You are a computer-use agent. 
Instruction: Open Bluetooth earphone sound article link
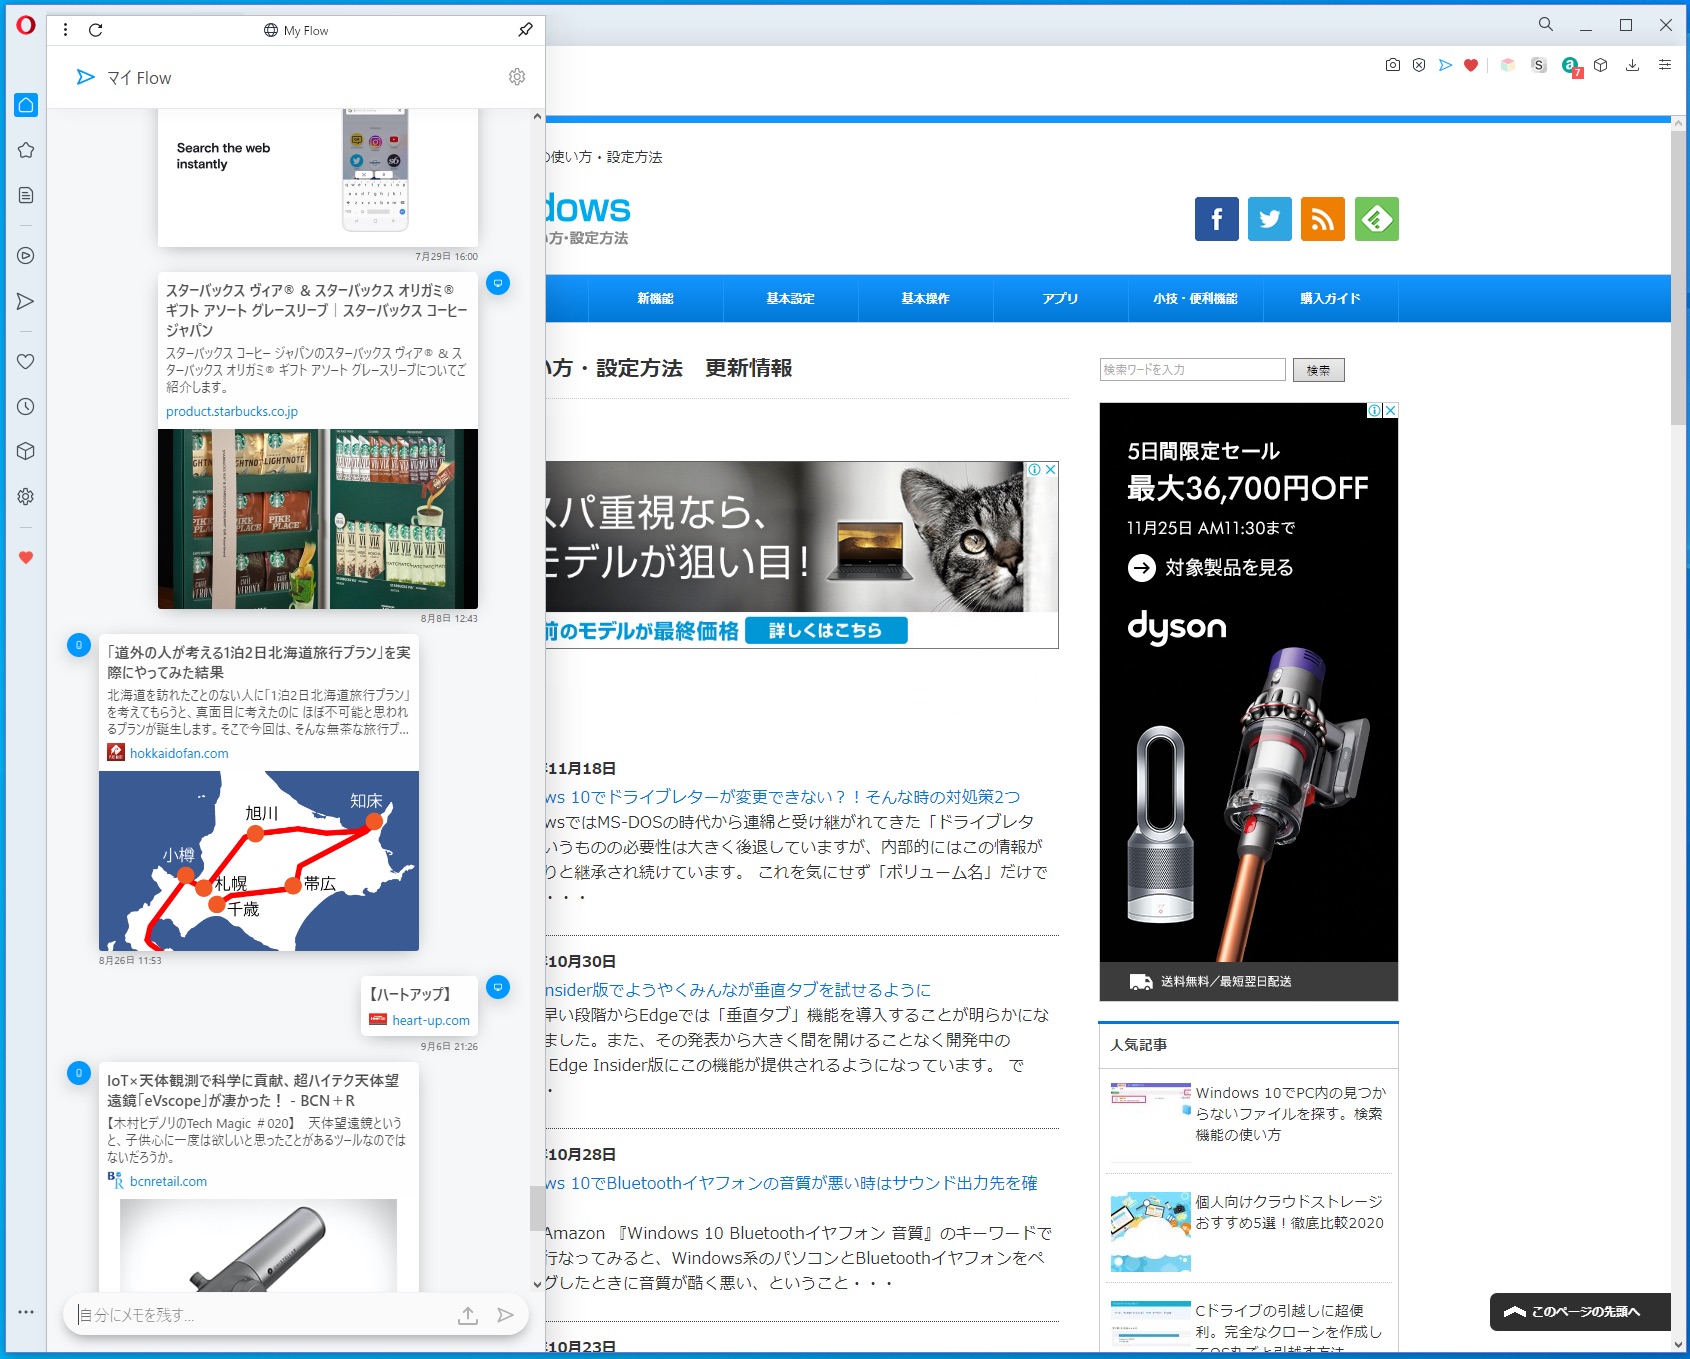792,1183
